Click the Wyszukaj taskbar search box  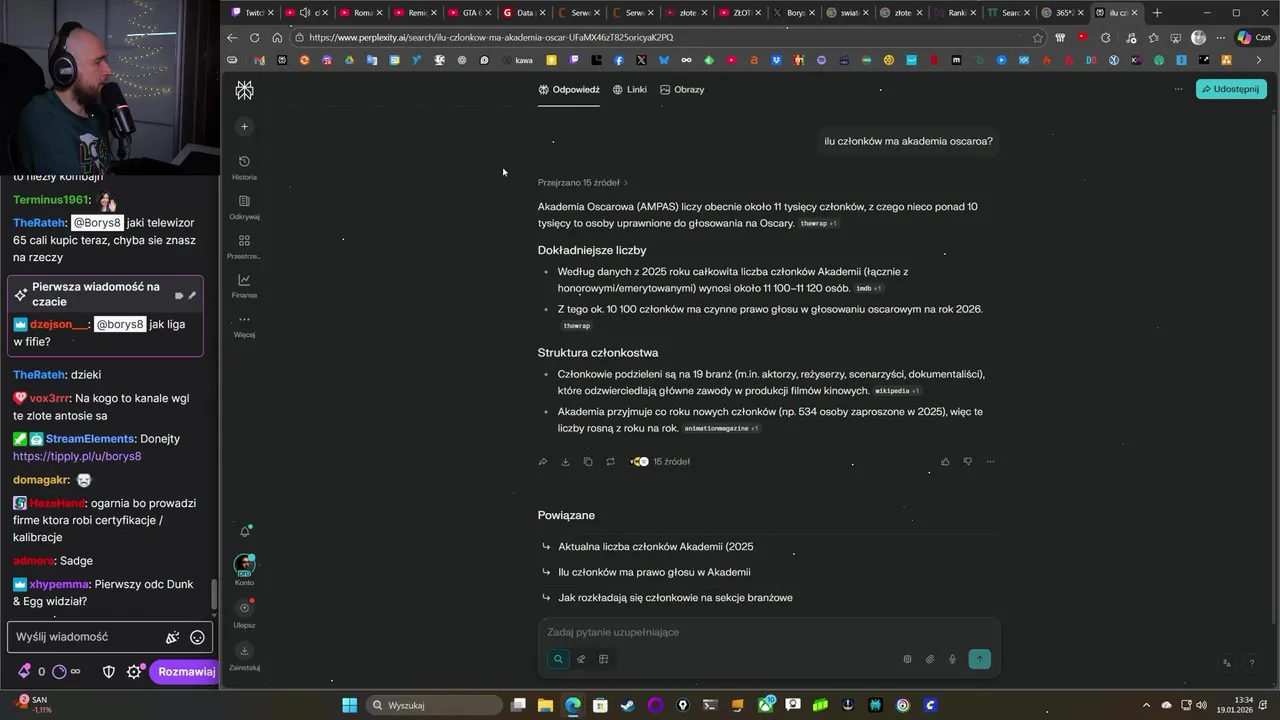(x=432, y=705)
